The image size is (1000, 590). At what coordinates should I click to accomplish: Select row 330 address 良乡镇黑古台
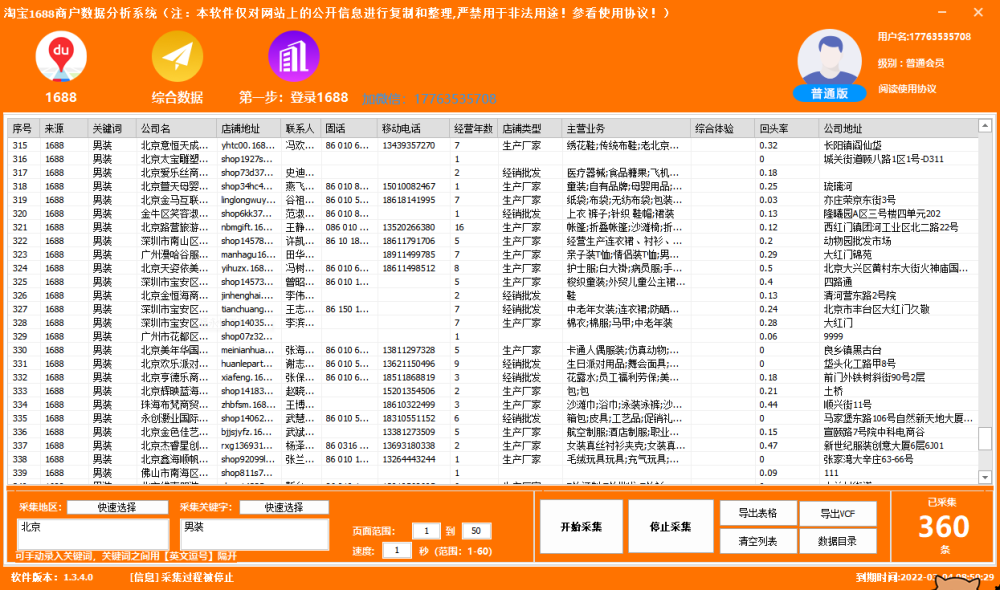[852, 350]
